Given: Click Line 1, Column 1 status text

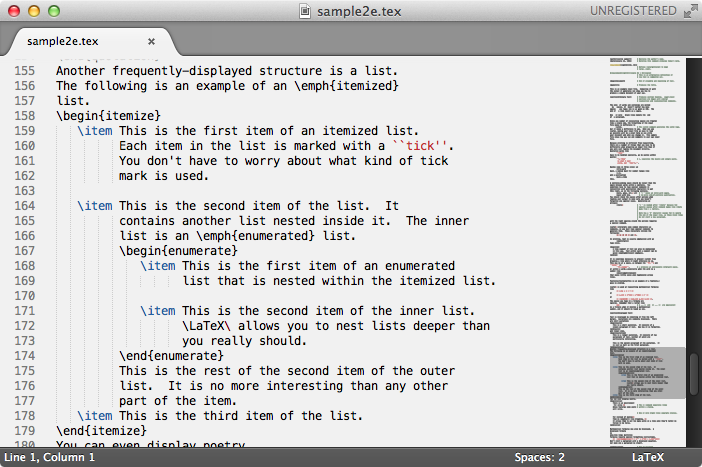Looking at the screenshot, I should 50,457.
